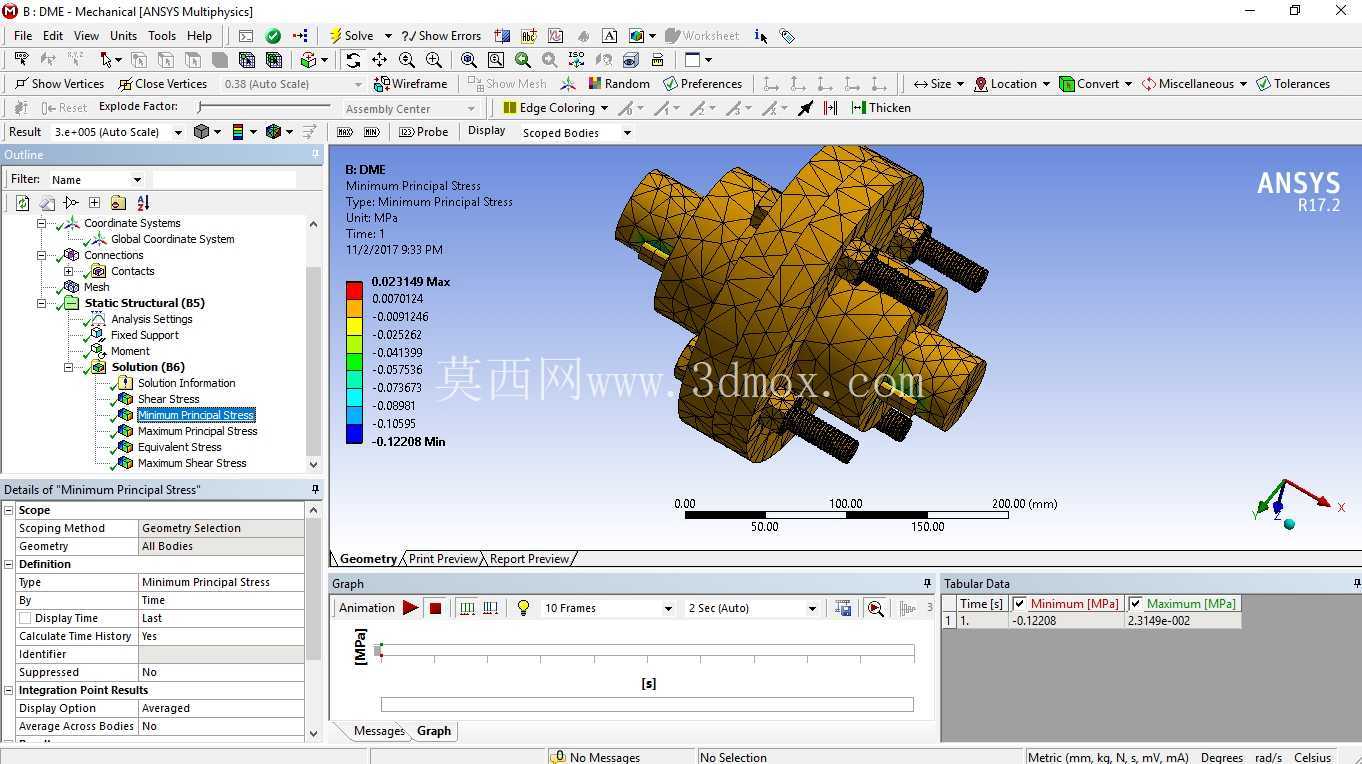The height and width of the screenshot is (764, 1362).
Task: Click the outline sort icon
Action: [143, 203]
